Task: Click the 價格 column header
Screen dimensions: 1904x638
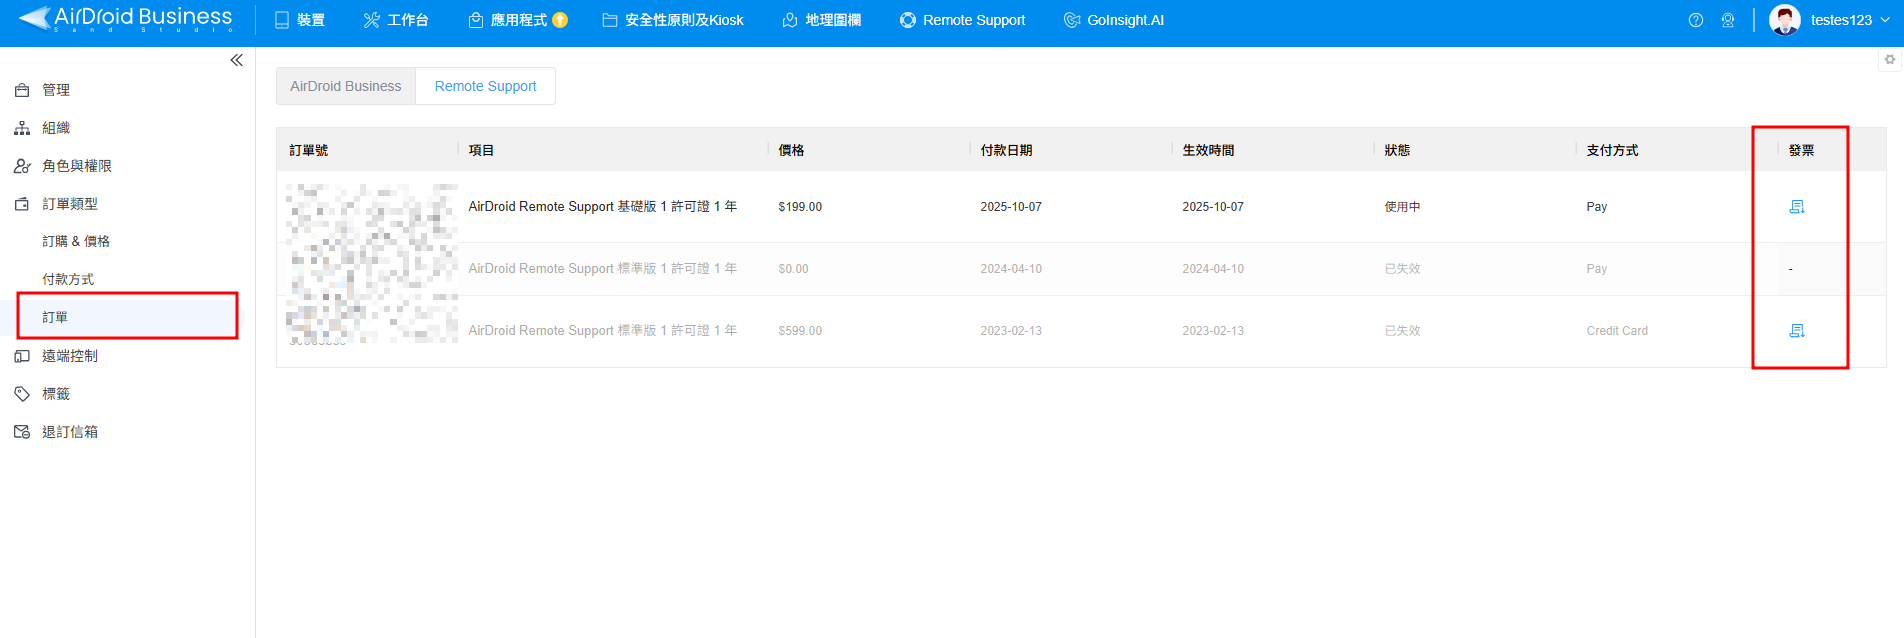Action: click(791, 150)
